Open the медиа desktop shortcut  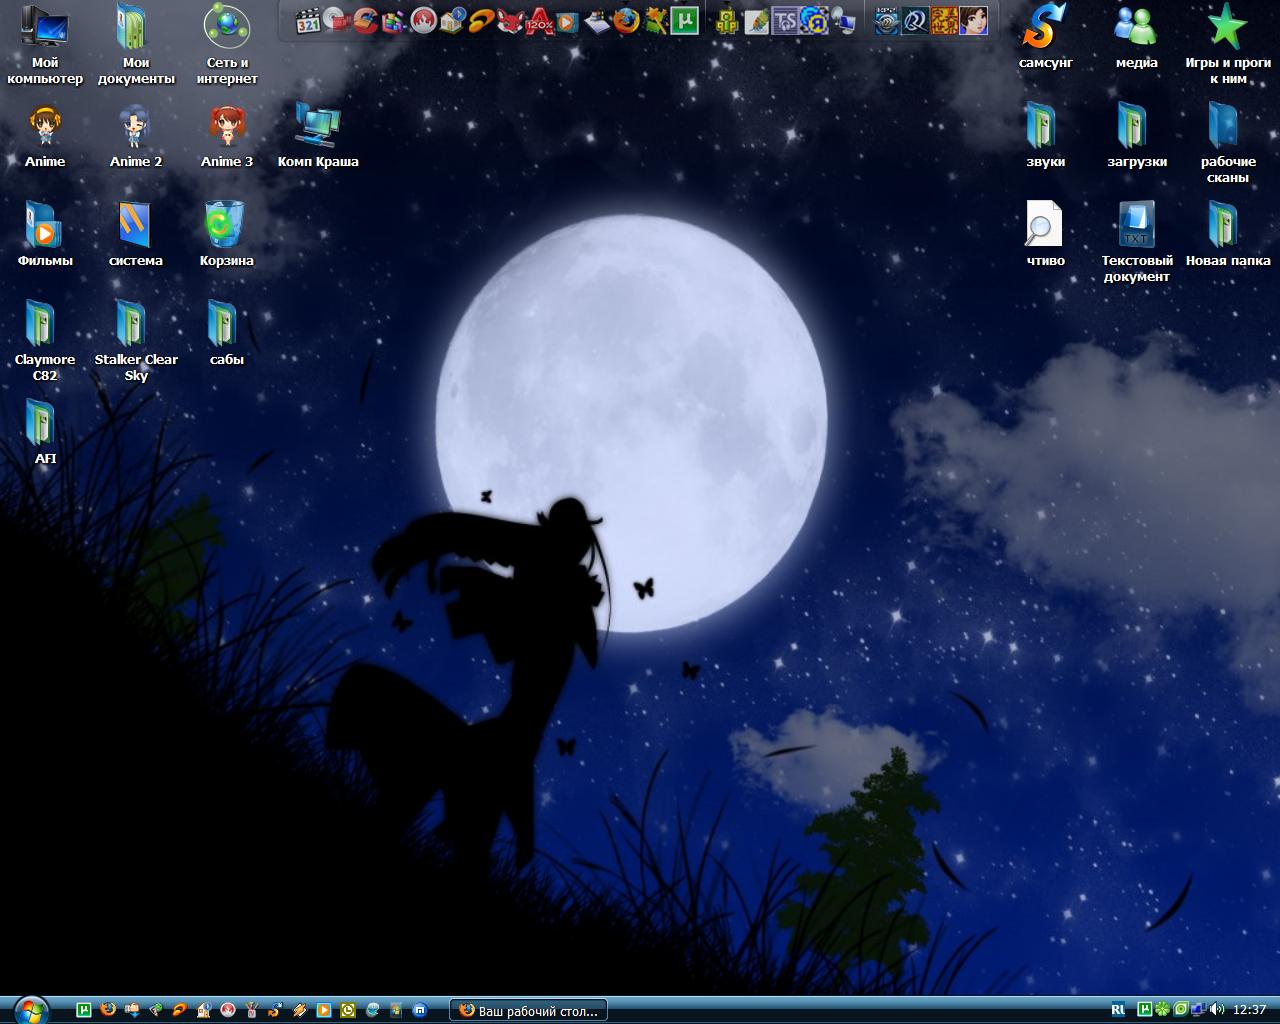(1137, 37)
